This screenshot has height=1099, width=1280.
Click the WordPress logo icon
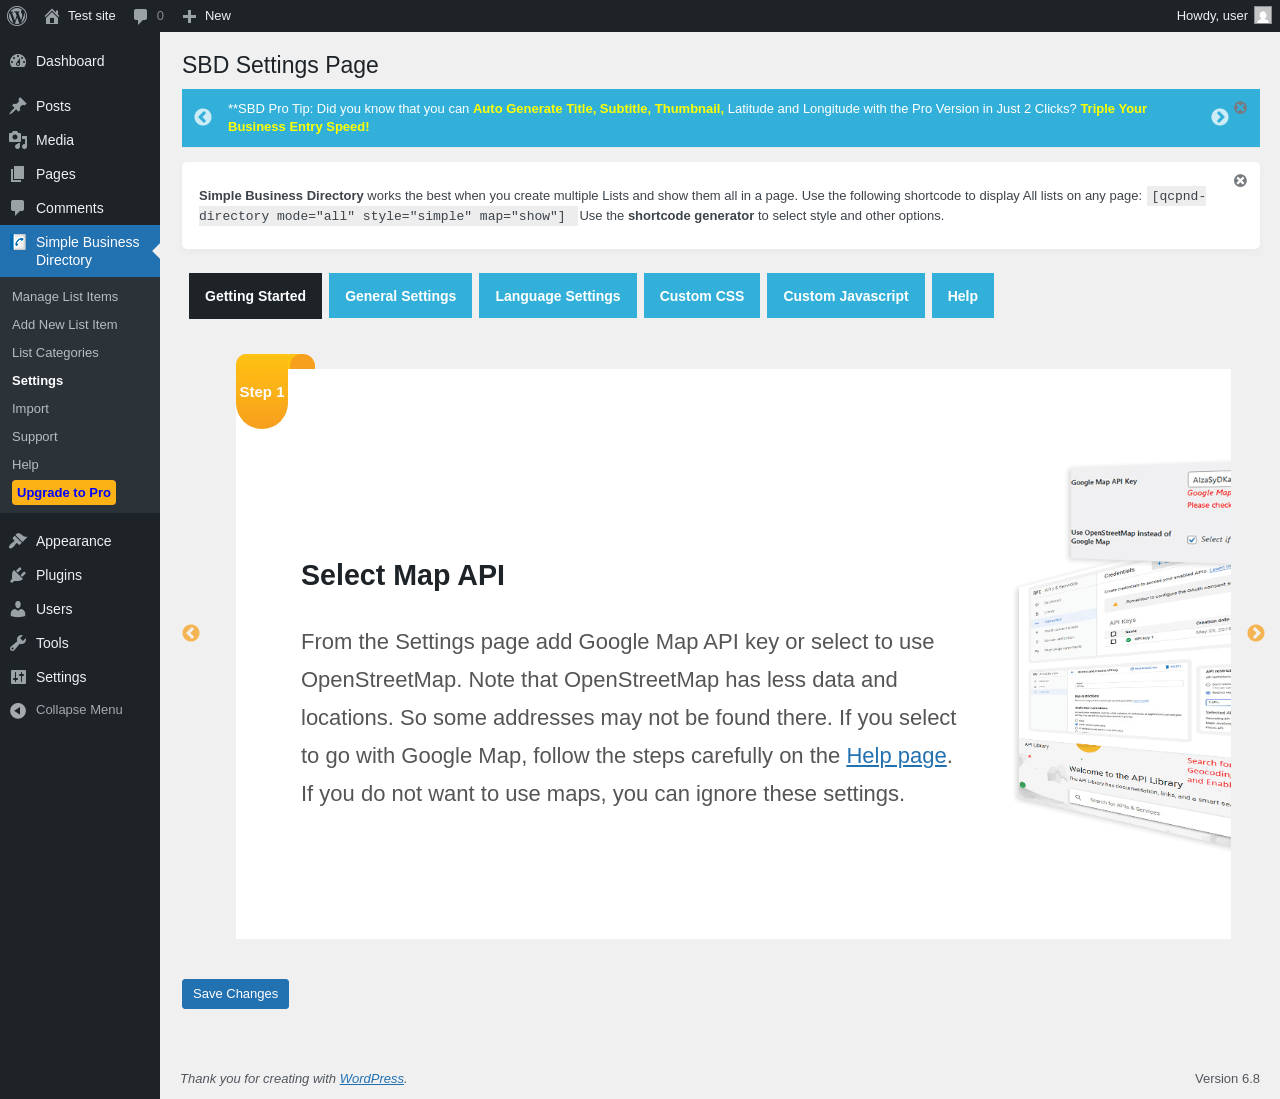(17, 16)
